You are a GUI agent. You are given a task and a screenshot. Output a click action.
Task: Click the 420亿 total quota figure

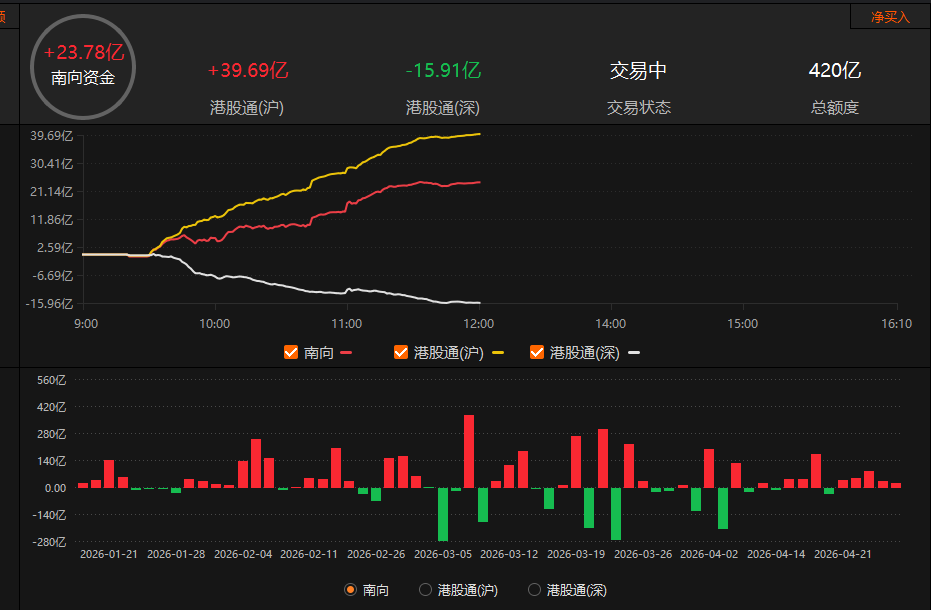(834, 71)
